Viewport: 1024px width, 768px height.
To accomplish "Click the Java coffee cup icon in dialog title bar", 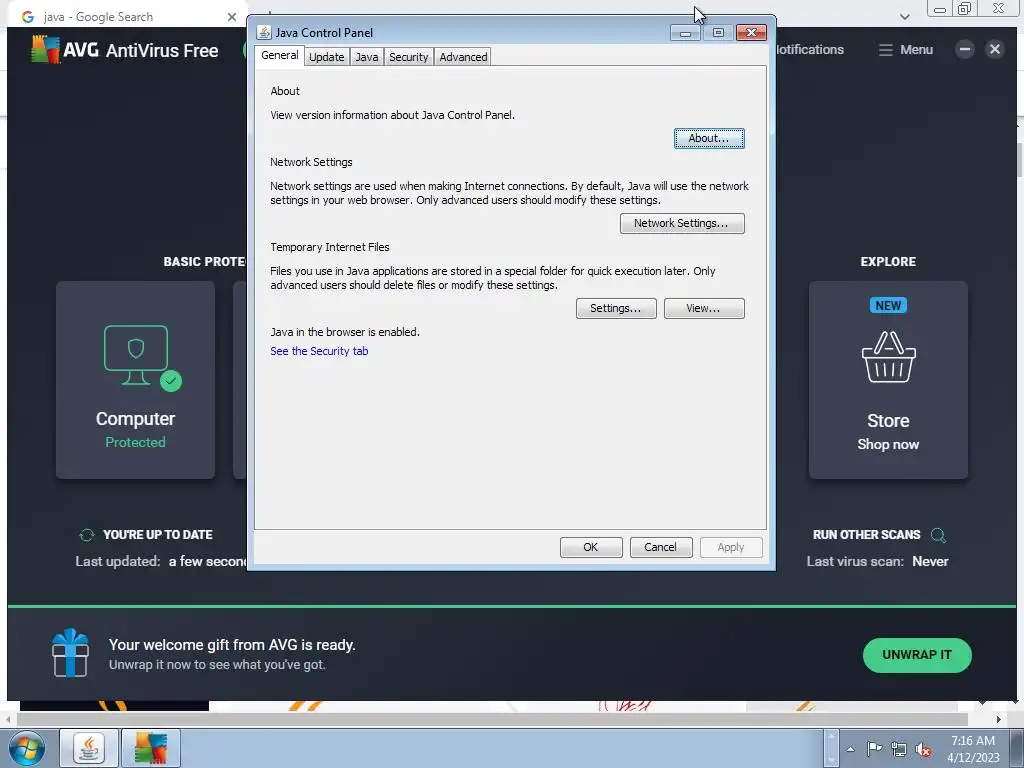I will click(264, 33).
